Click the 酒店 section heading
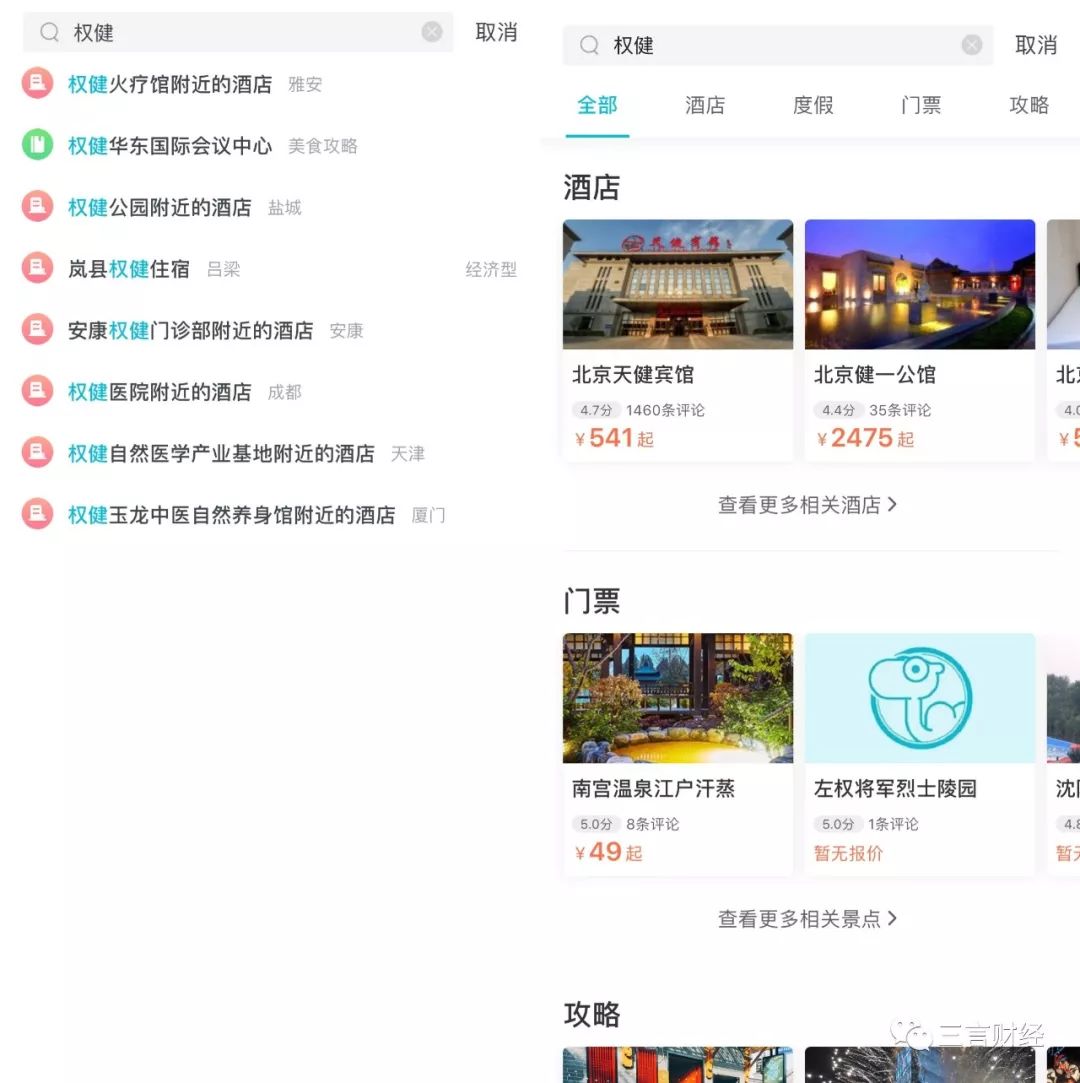 click(592, 187)
